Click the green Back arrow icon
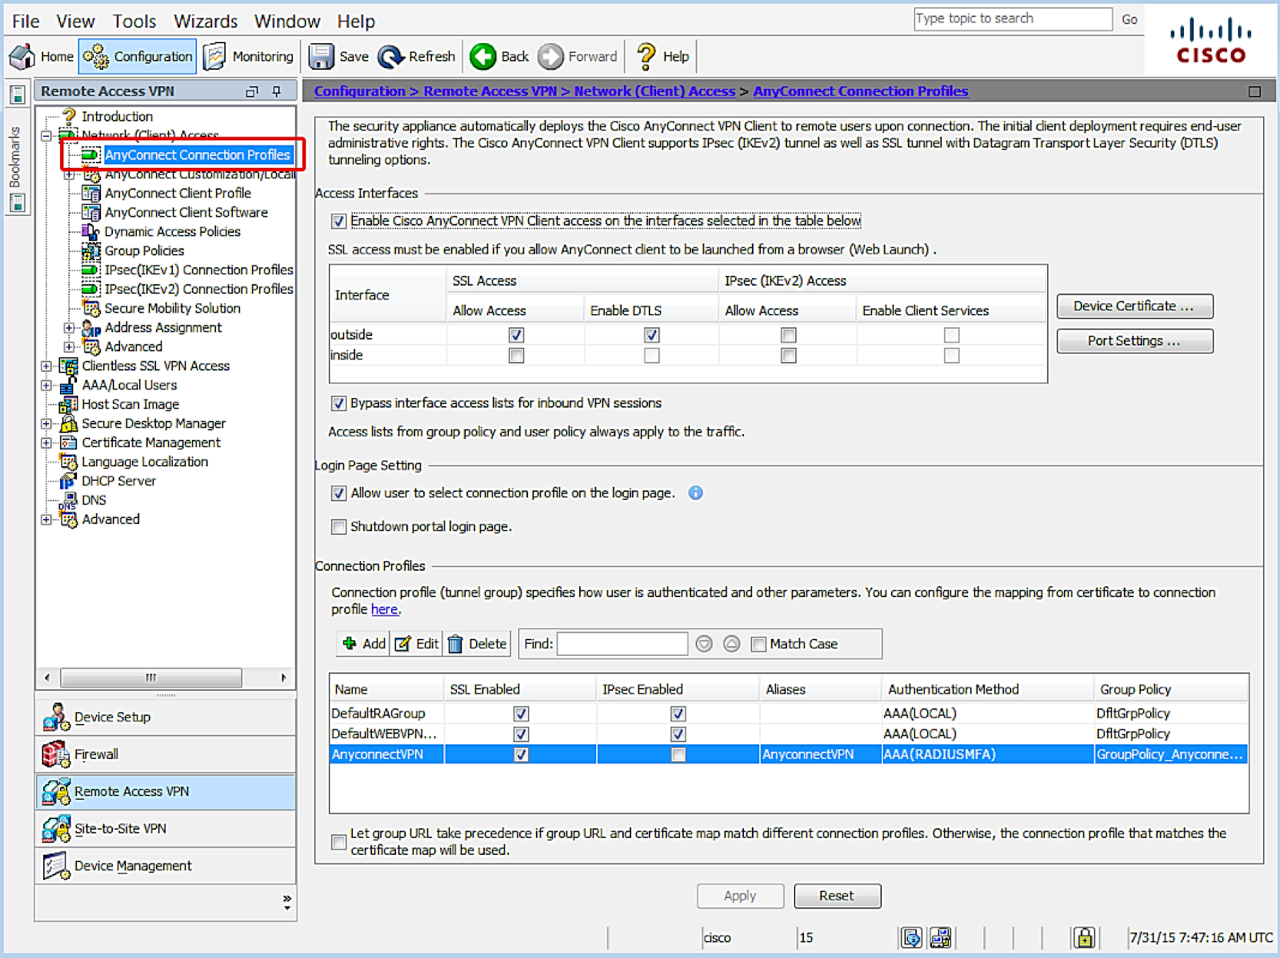 (x=483, y=57)
